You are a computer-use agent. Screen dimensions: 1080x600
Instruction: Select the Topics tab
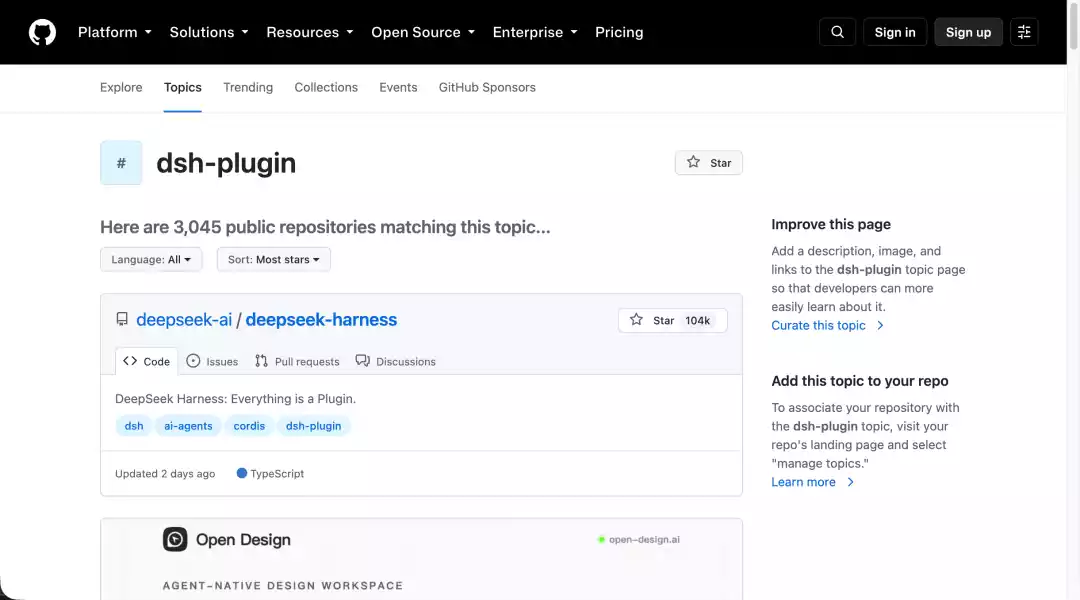point(183,87)
